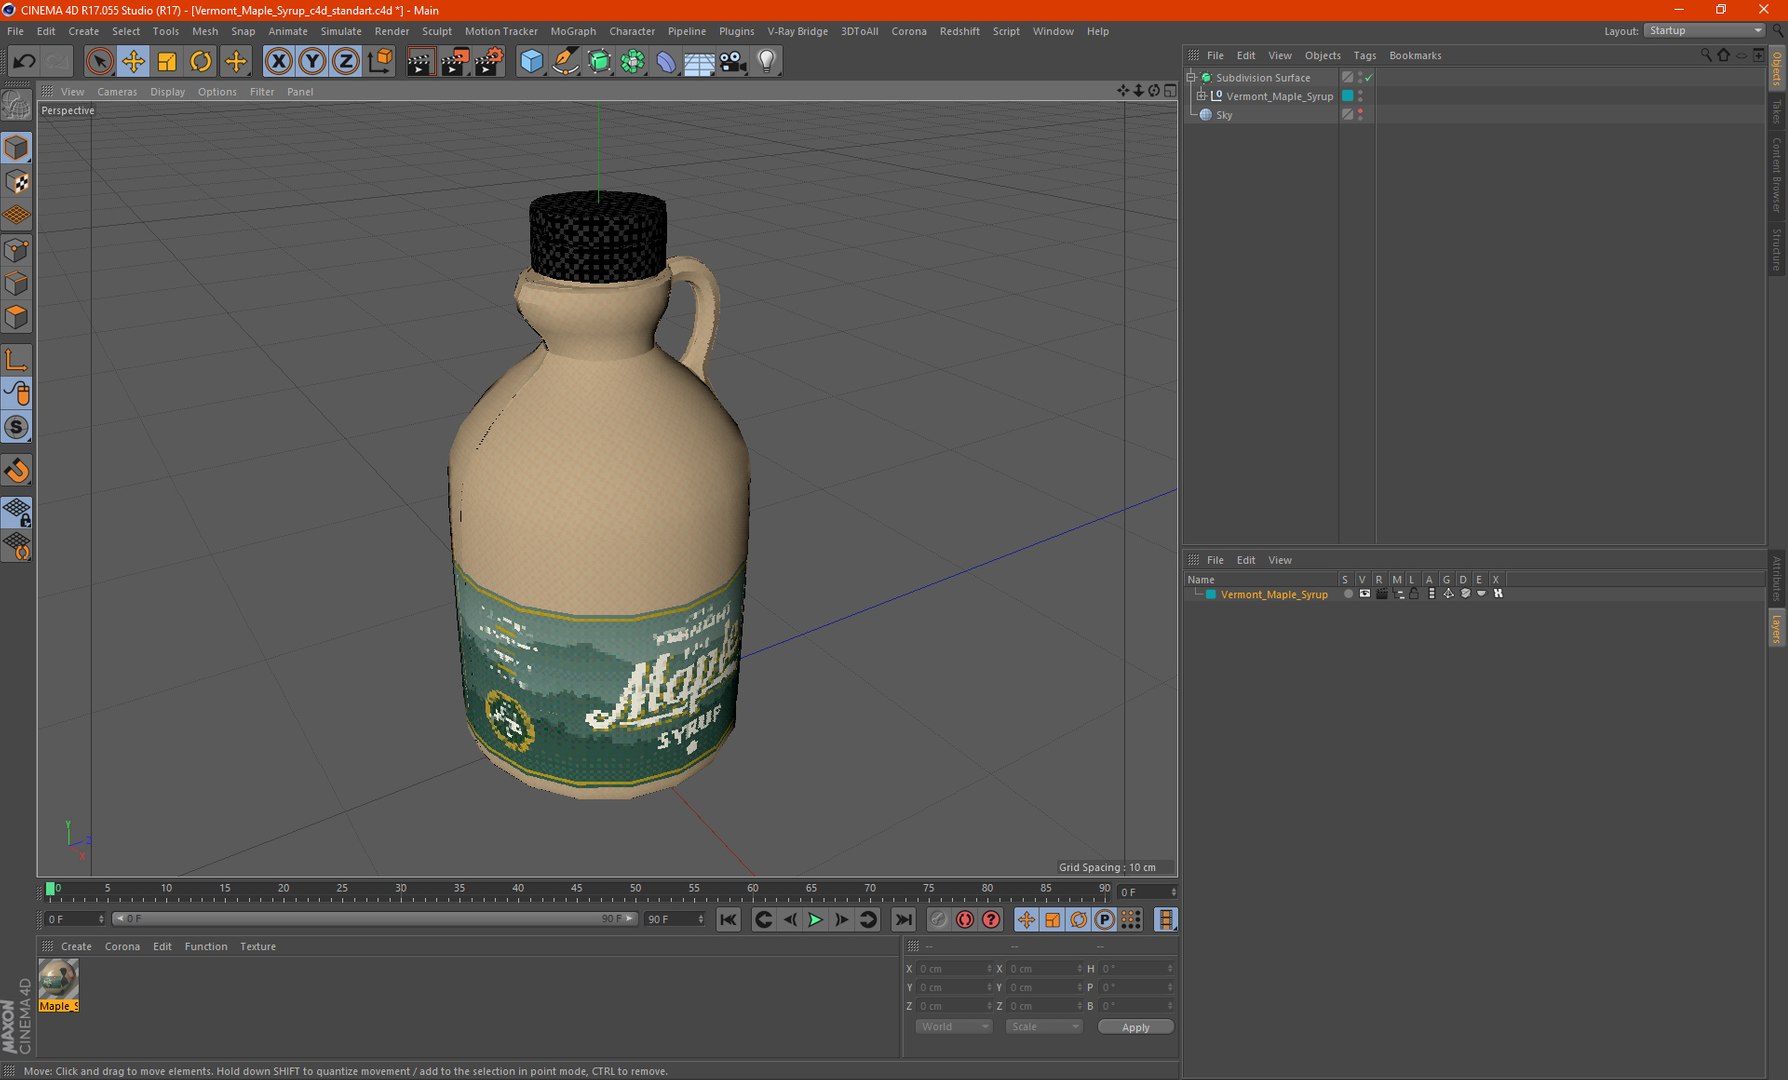Viewport: 1788px width, 1080px height.
Task: Select the Move tool in top toolbar
Action: point(133,62)
